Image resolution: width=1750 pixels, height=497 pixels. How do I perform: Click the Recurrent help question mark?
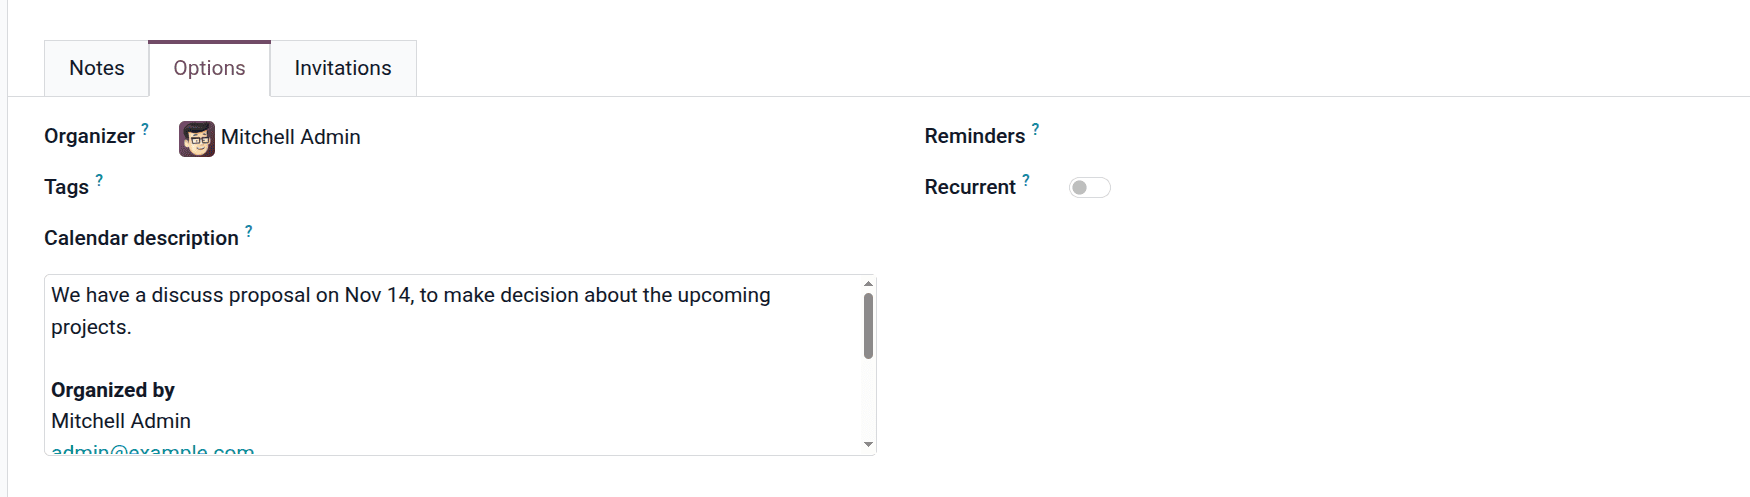click(x=1026, y=180)
